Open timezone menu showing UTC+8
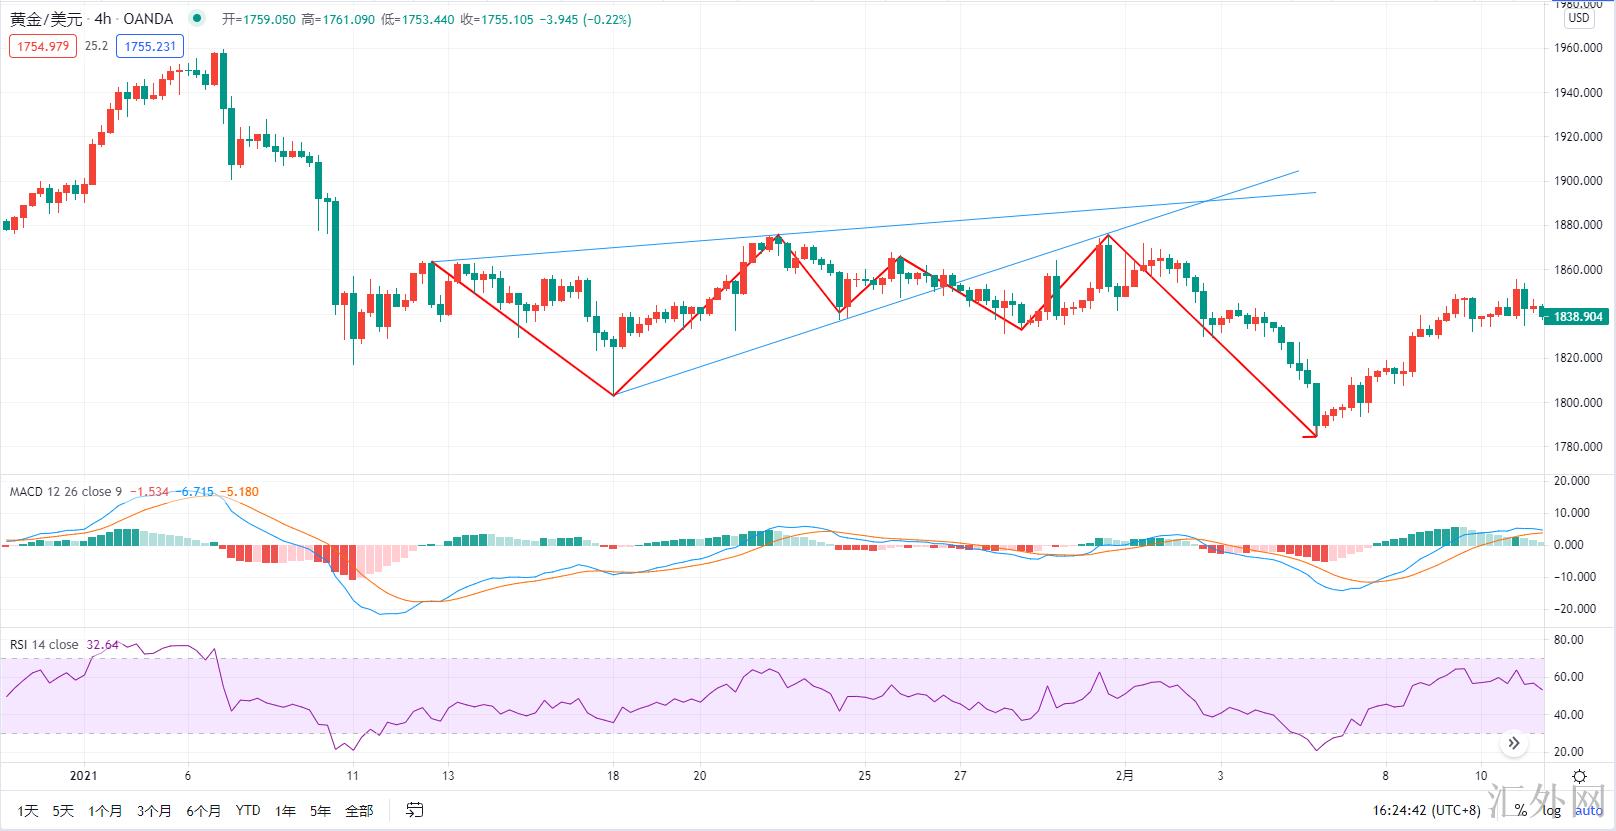The width and height of the screenshot is (1616, 831). pyautogui.click(x=1426, y=810)
